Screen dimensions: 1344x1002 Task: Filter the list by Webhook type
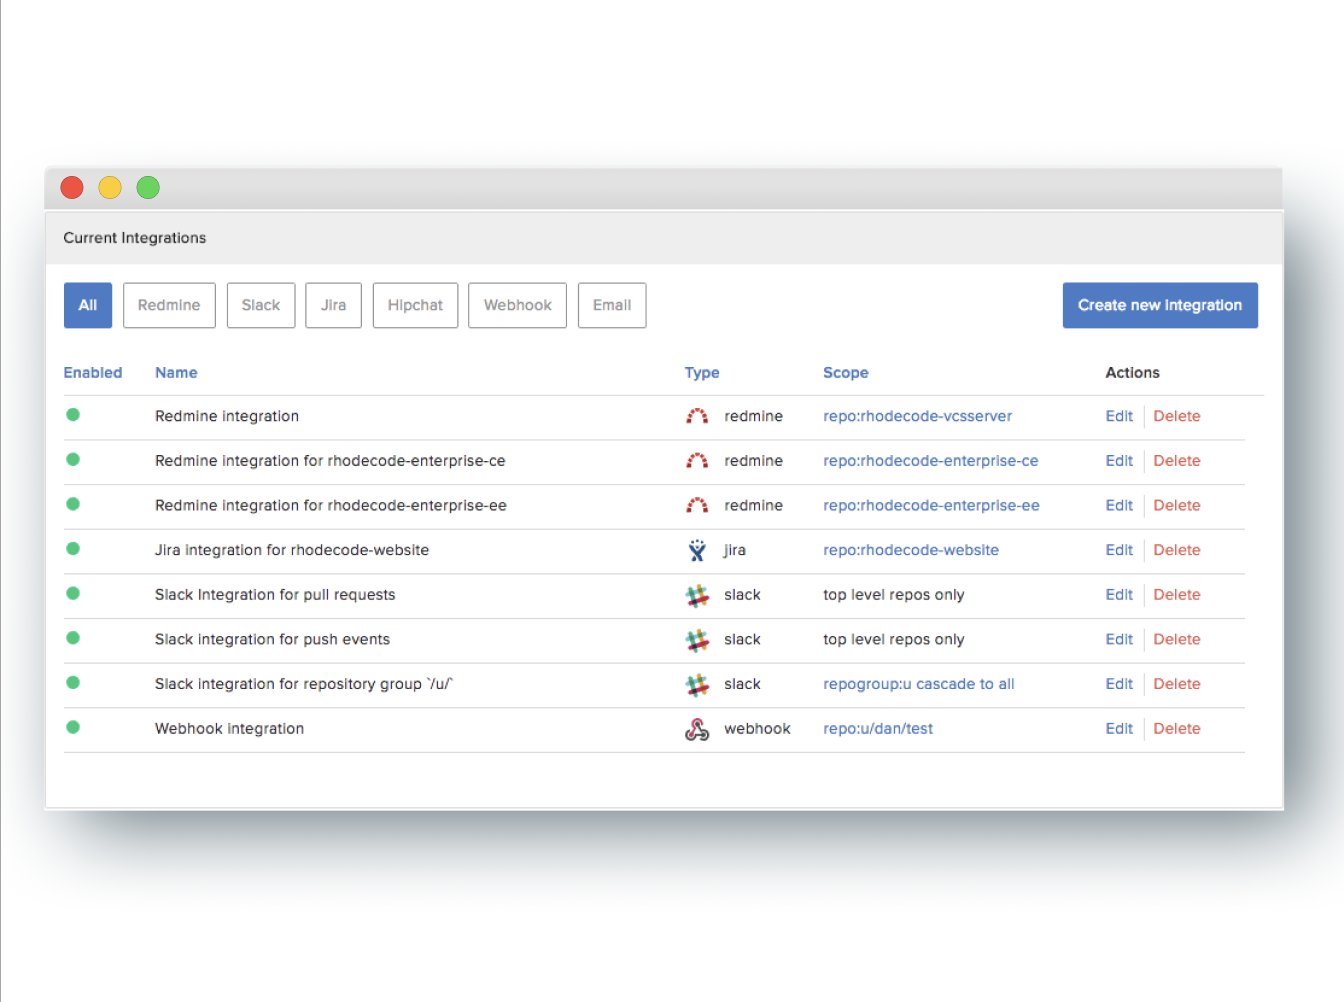tap(517, 305)
